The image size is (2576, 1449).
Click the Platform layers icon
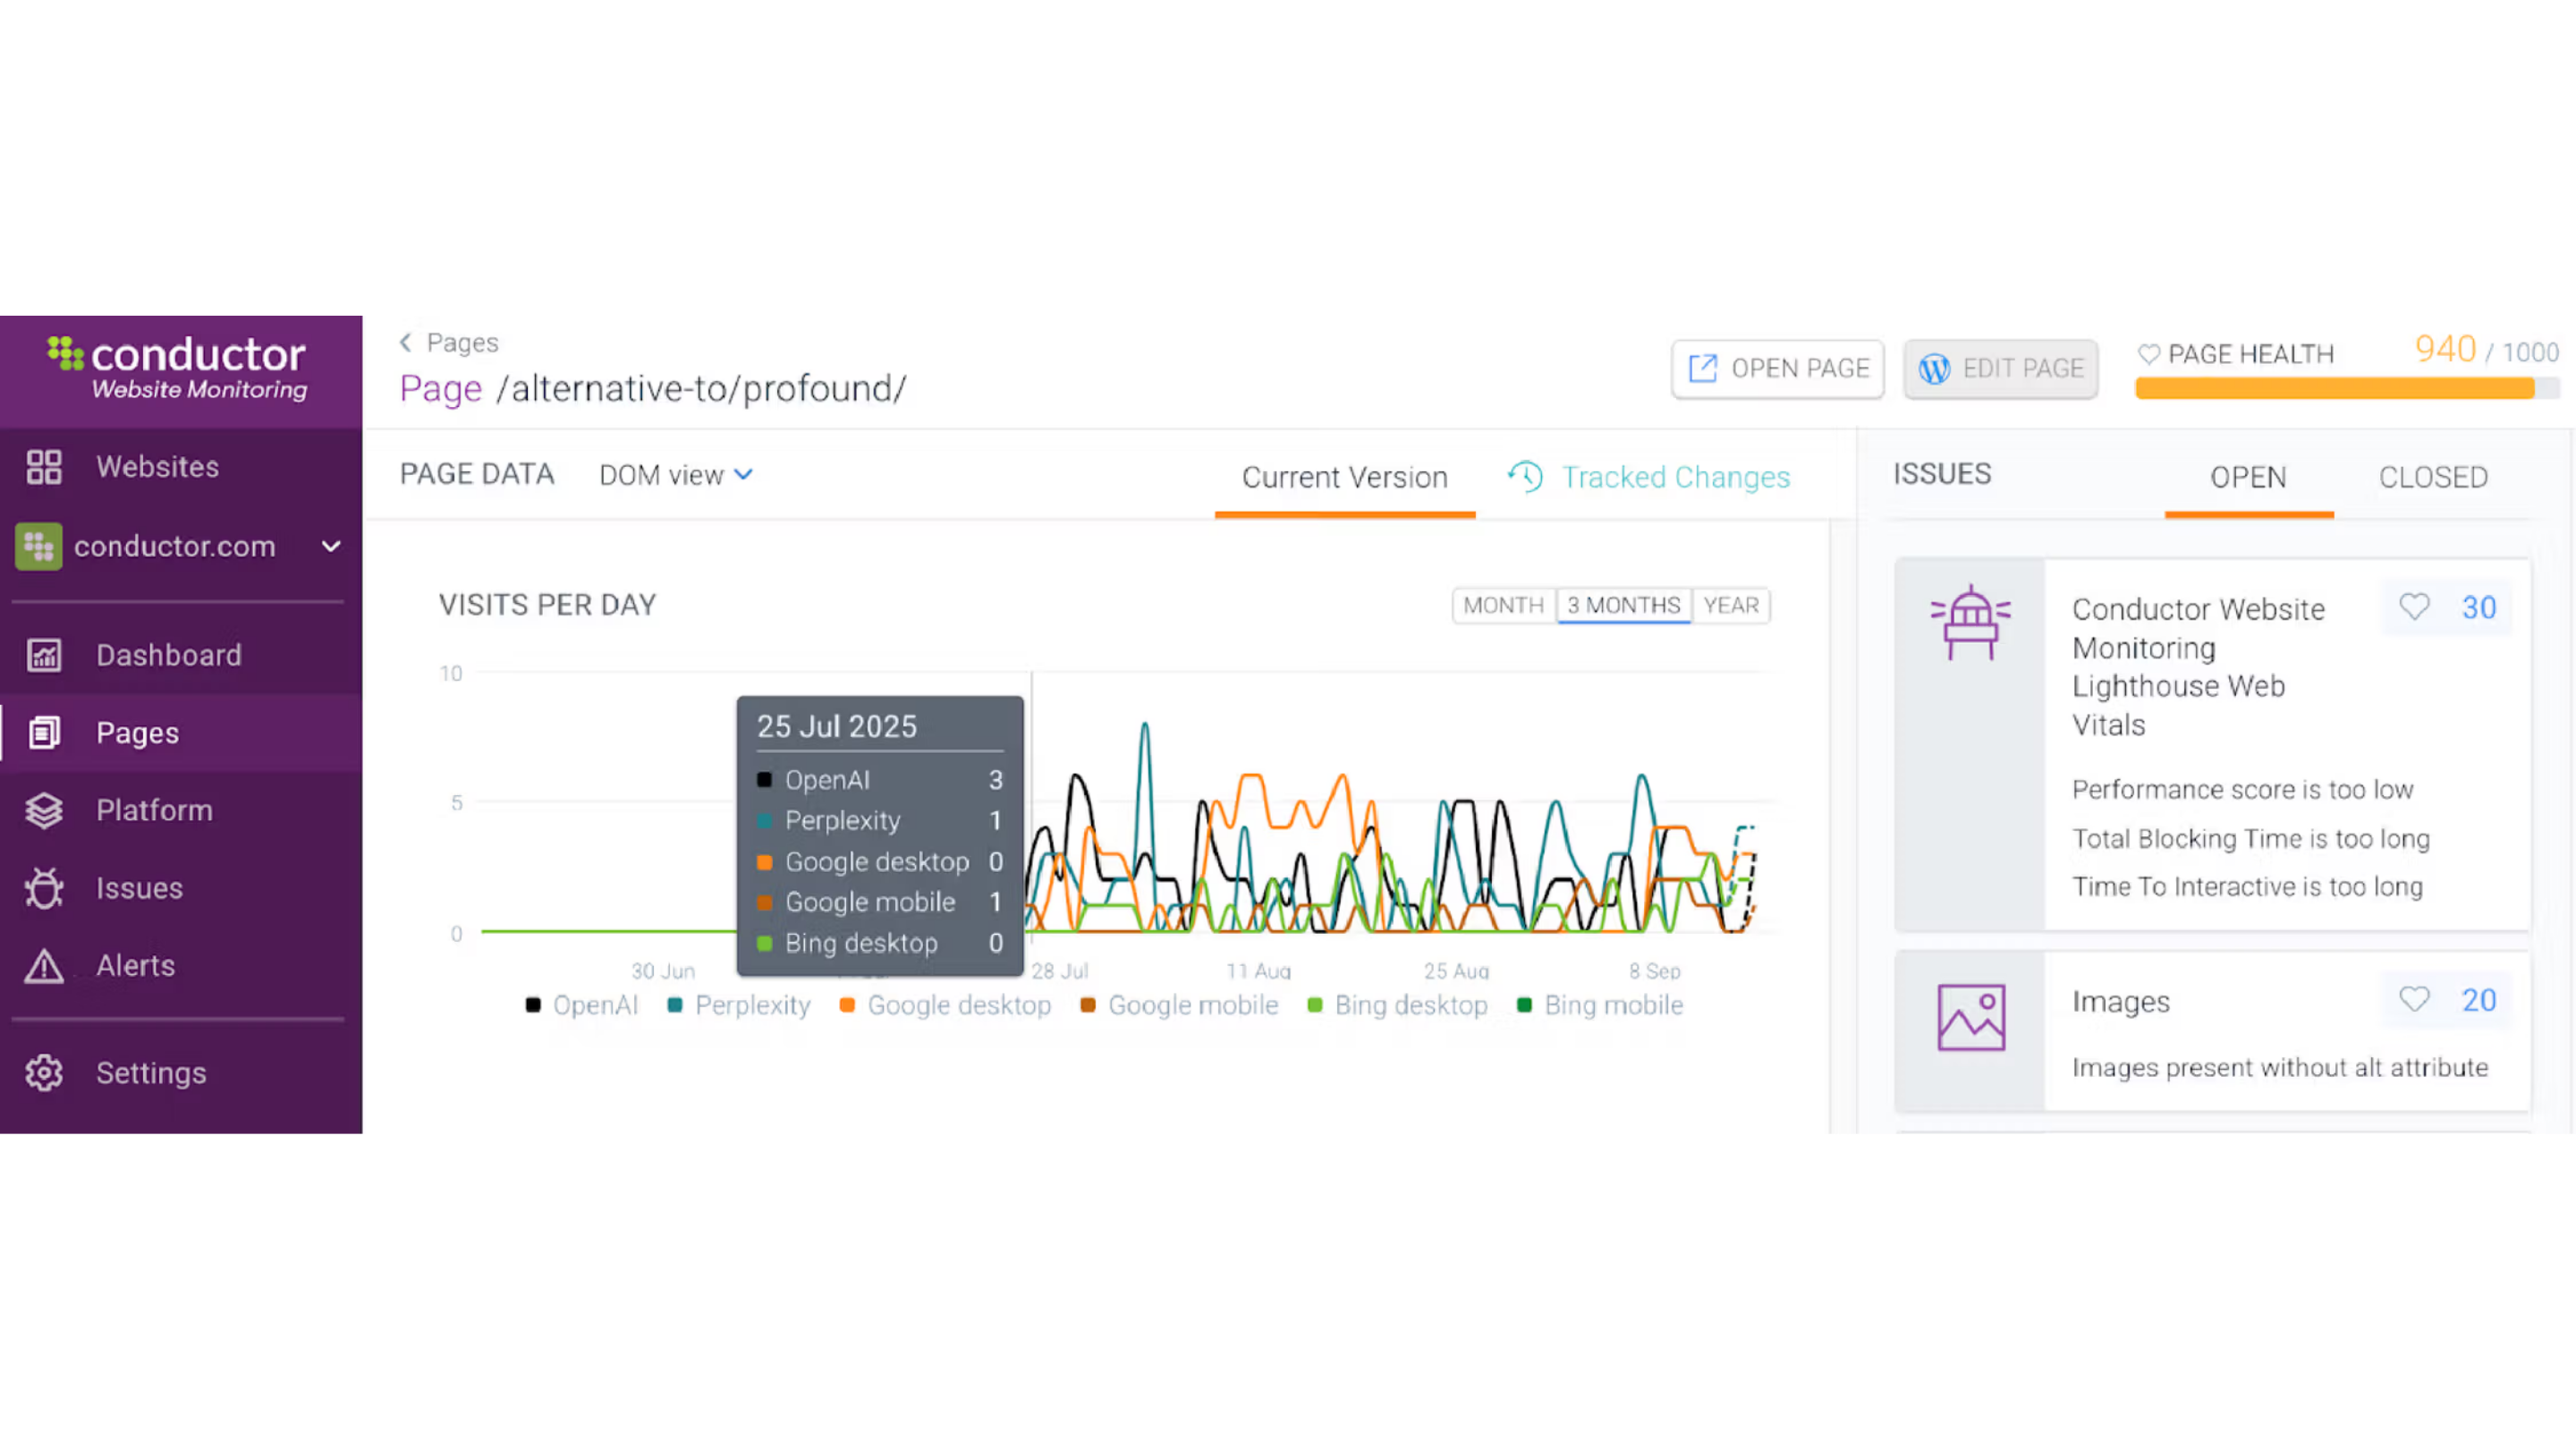tap(44, 810)
